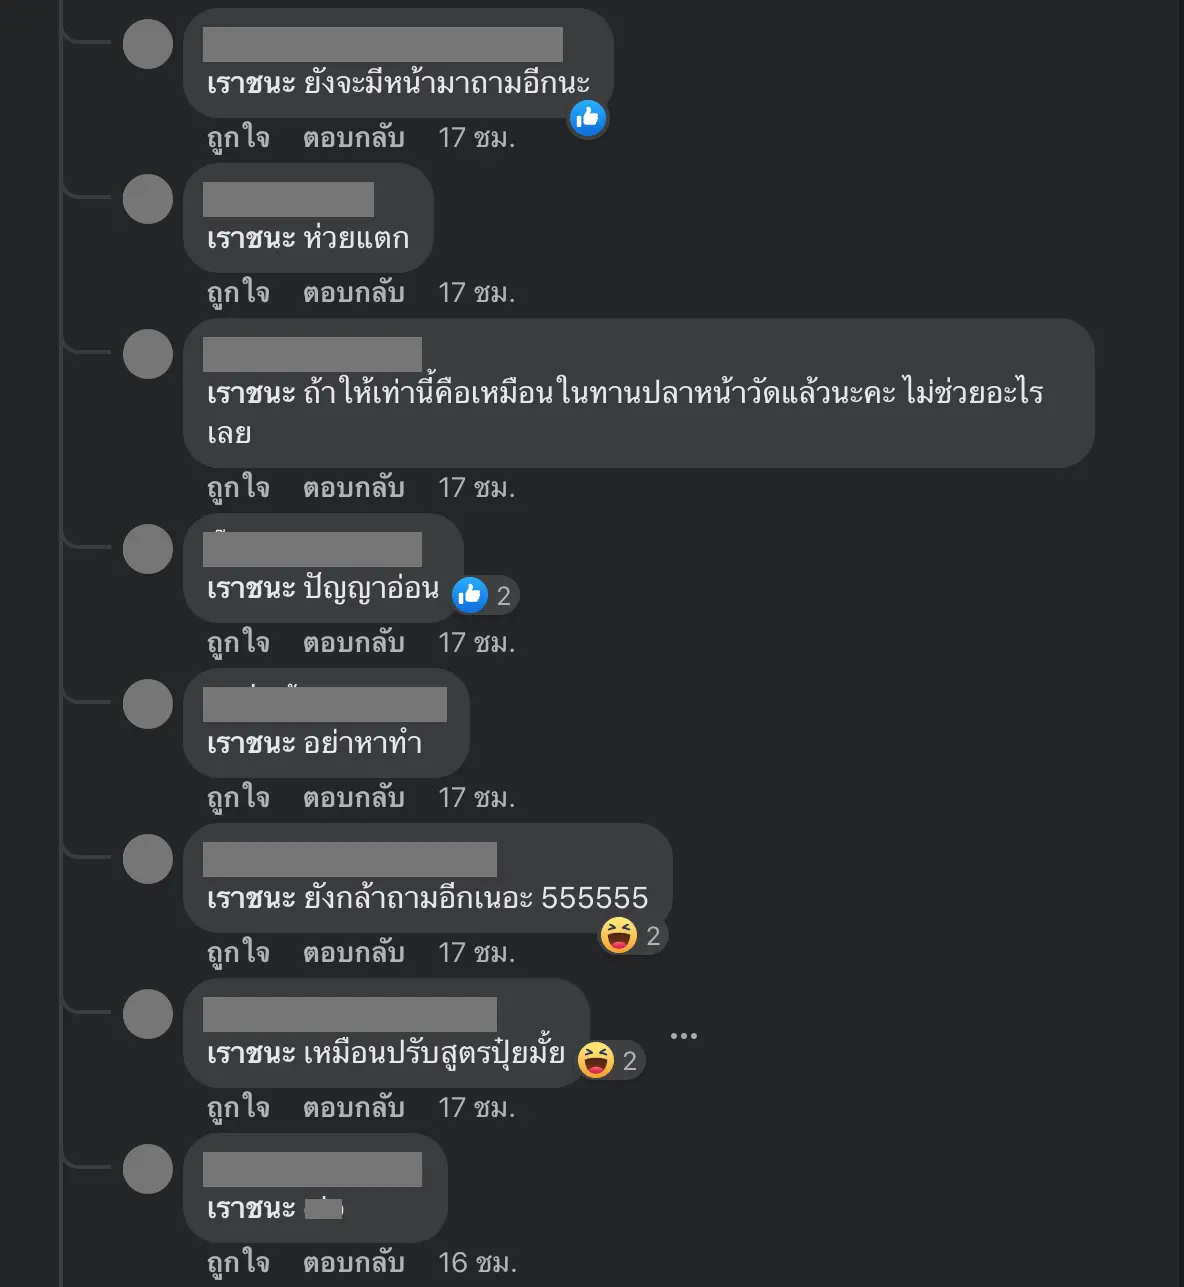Open the '17 ชม.' timestamp under the 'ห่วยแตก' comment
Viewport: 1184px width, 1287px height.
click(x=476, y=293)
